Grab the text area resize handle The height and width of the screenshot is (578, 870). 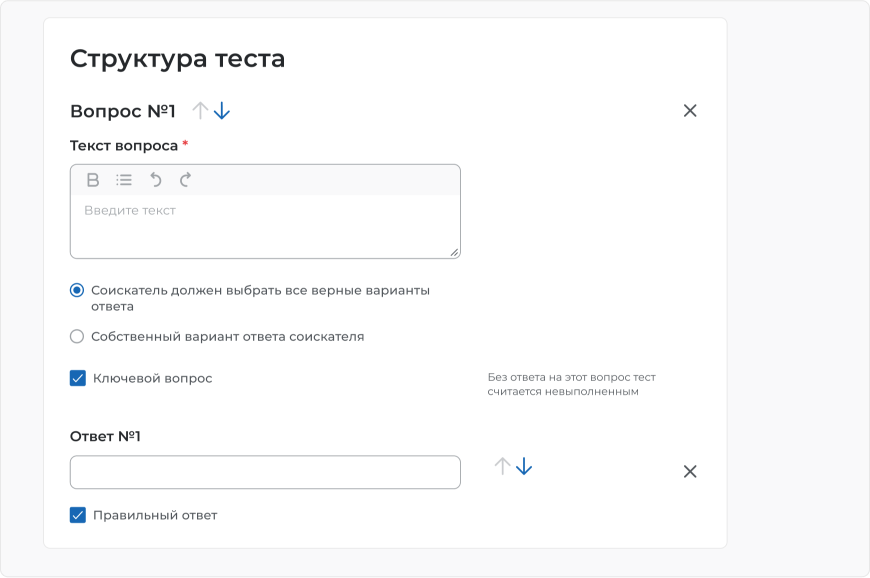454,252
